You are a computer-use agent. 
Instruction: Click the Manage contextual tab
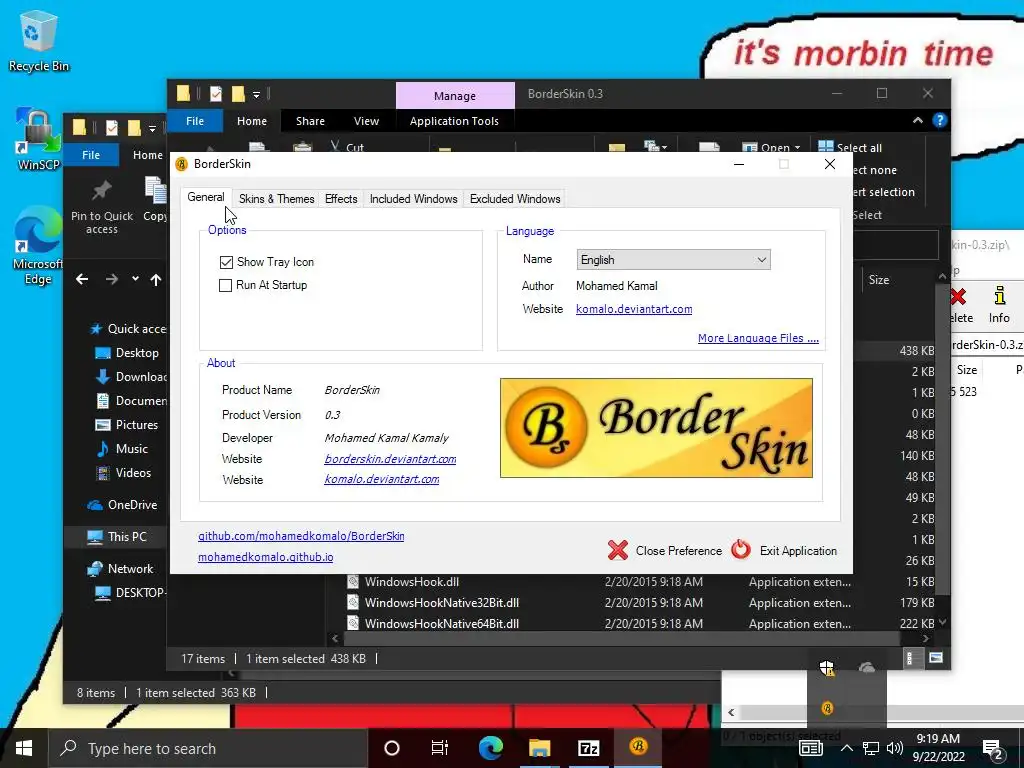[455, 96]
